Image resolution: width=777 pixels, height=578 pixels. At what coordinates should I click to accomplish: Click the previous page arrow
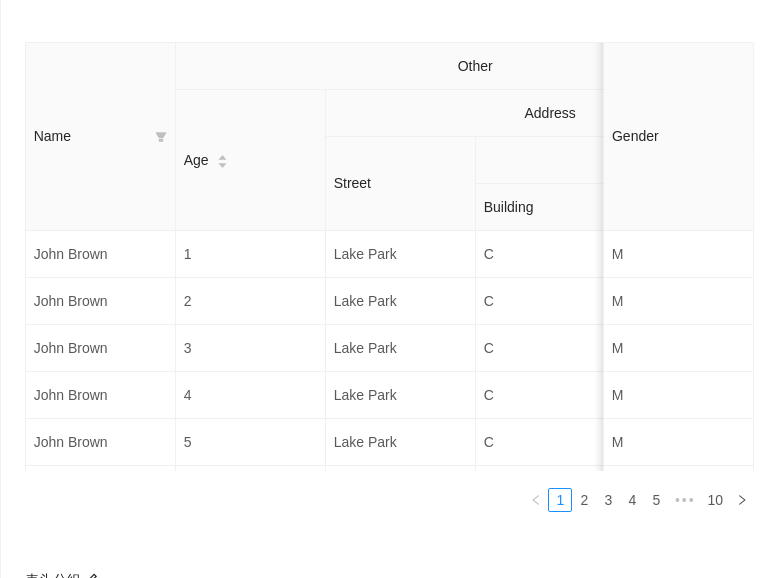536,500
